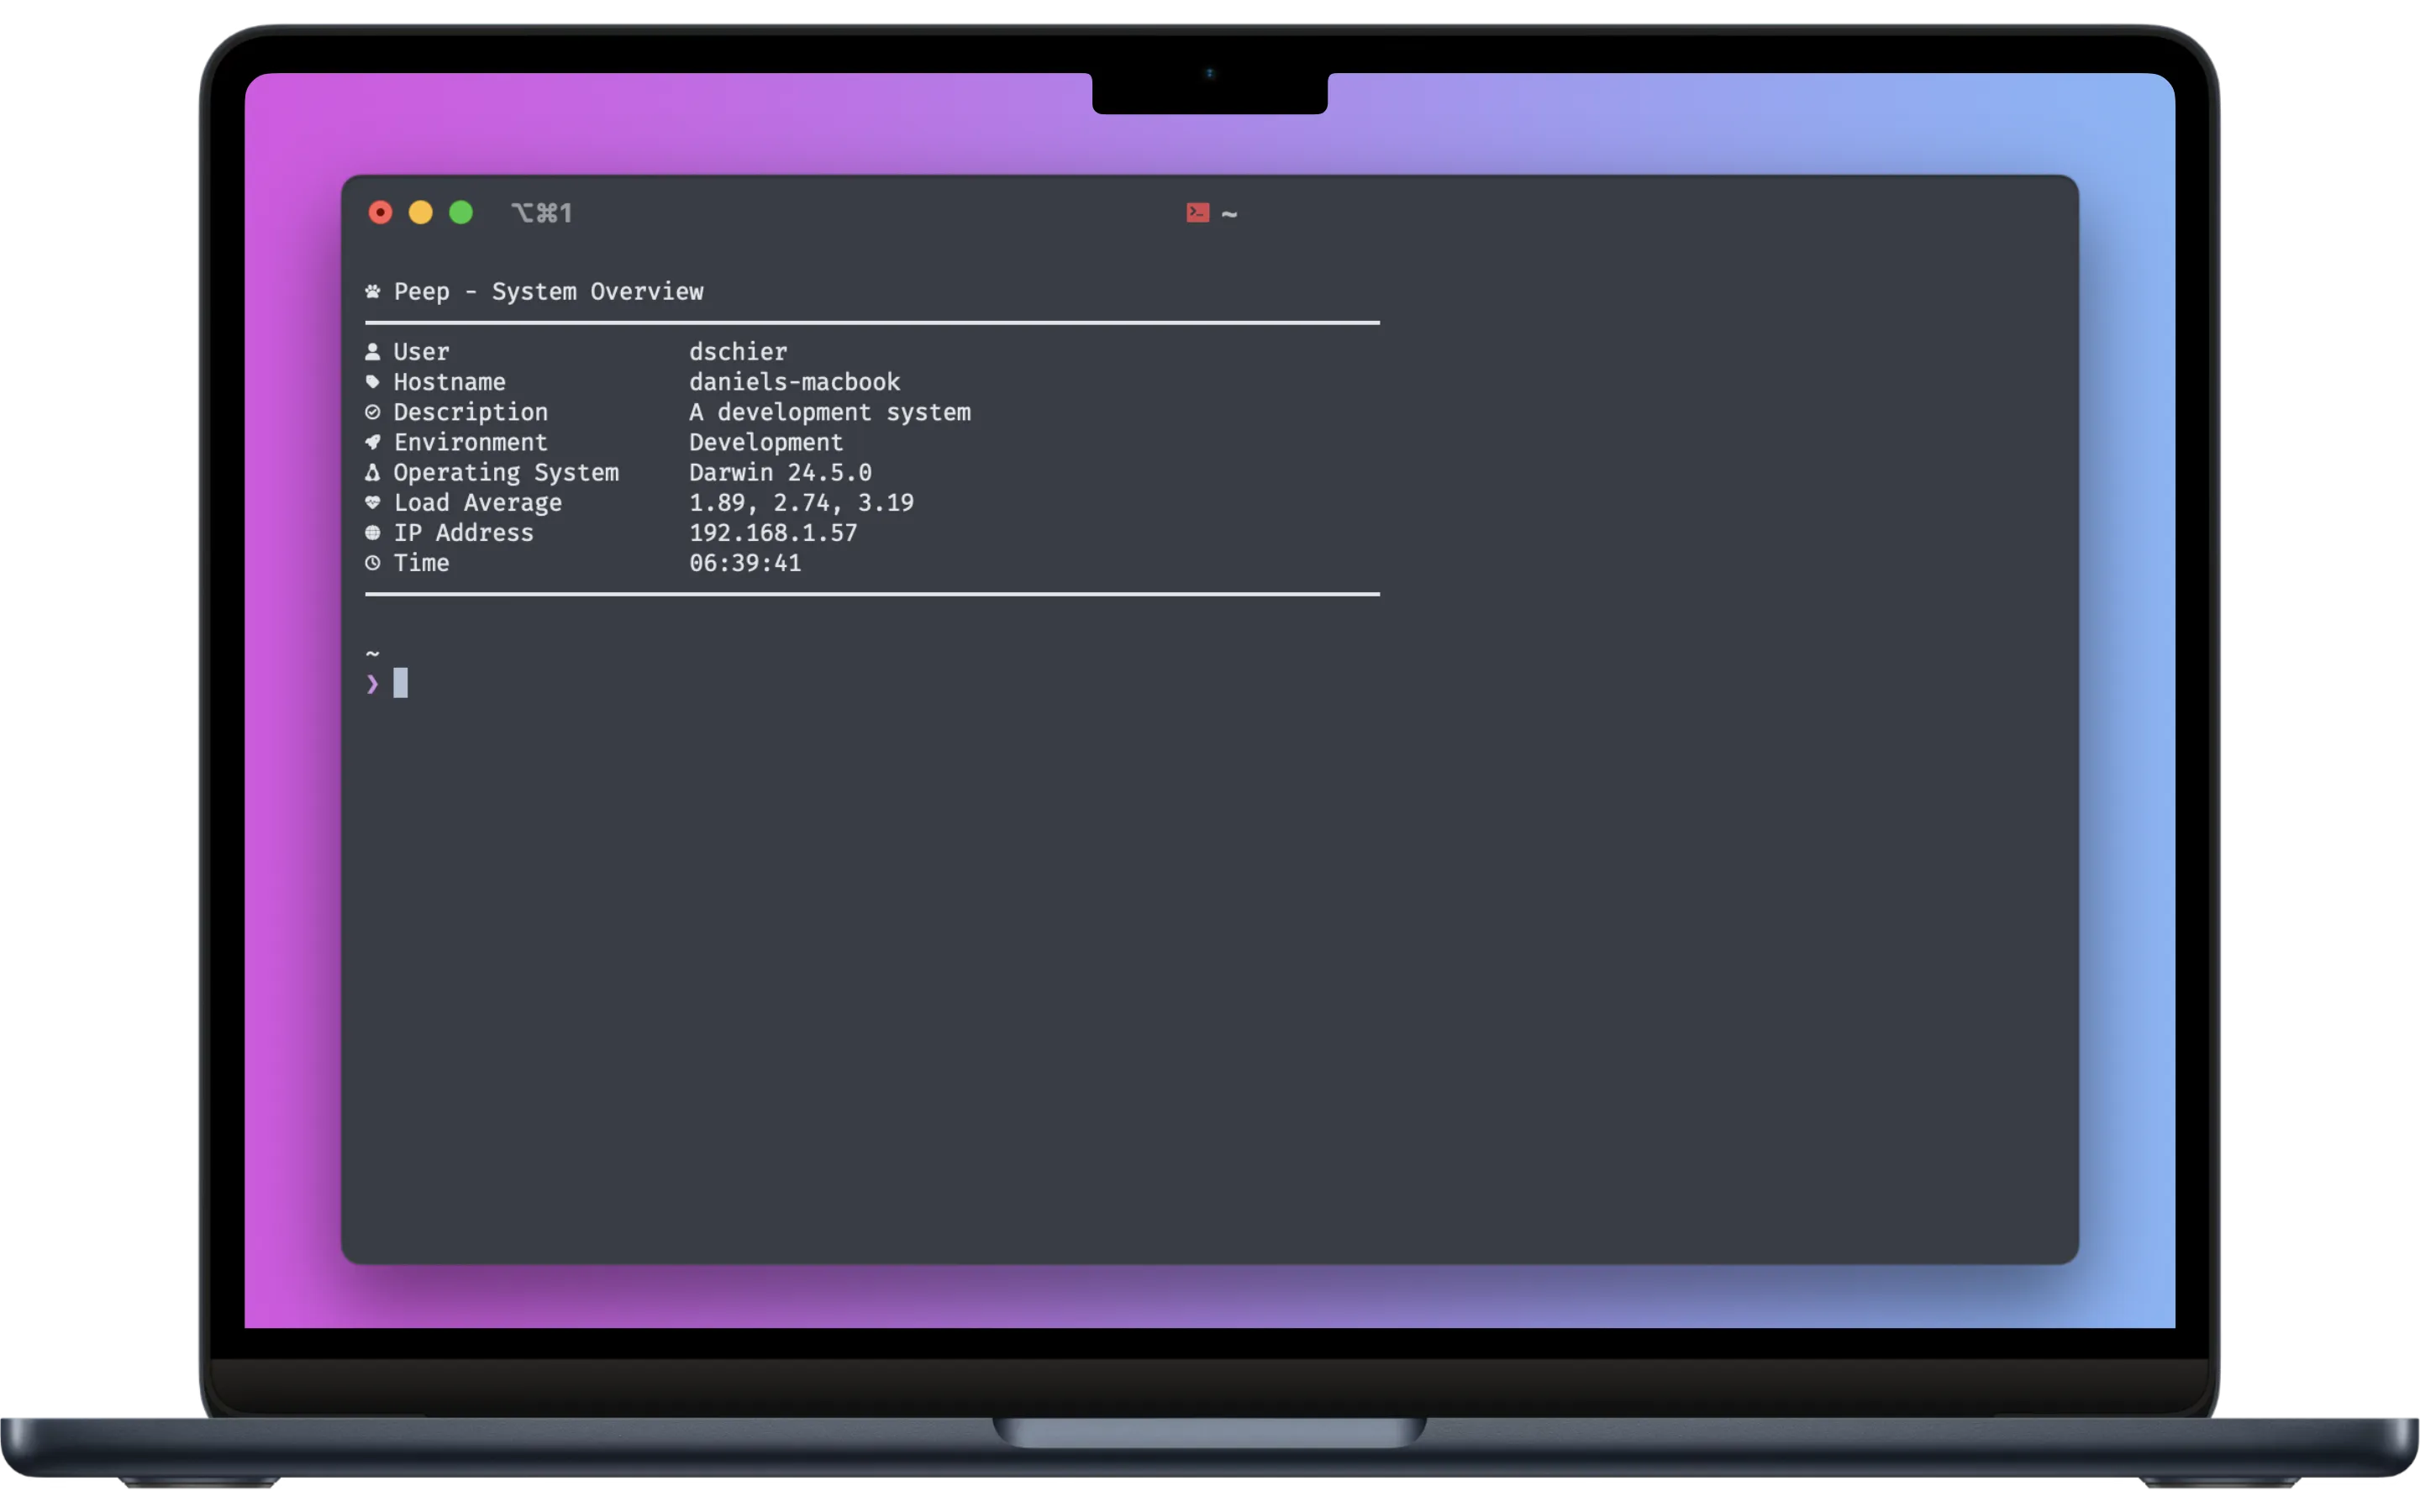
Task: Click the dschier username value
Action: 737,352
